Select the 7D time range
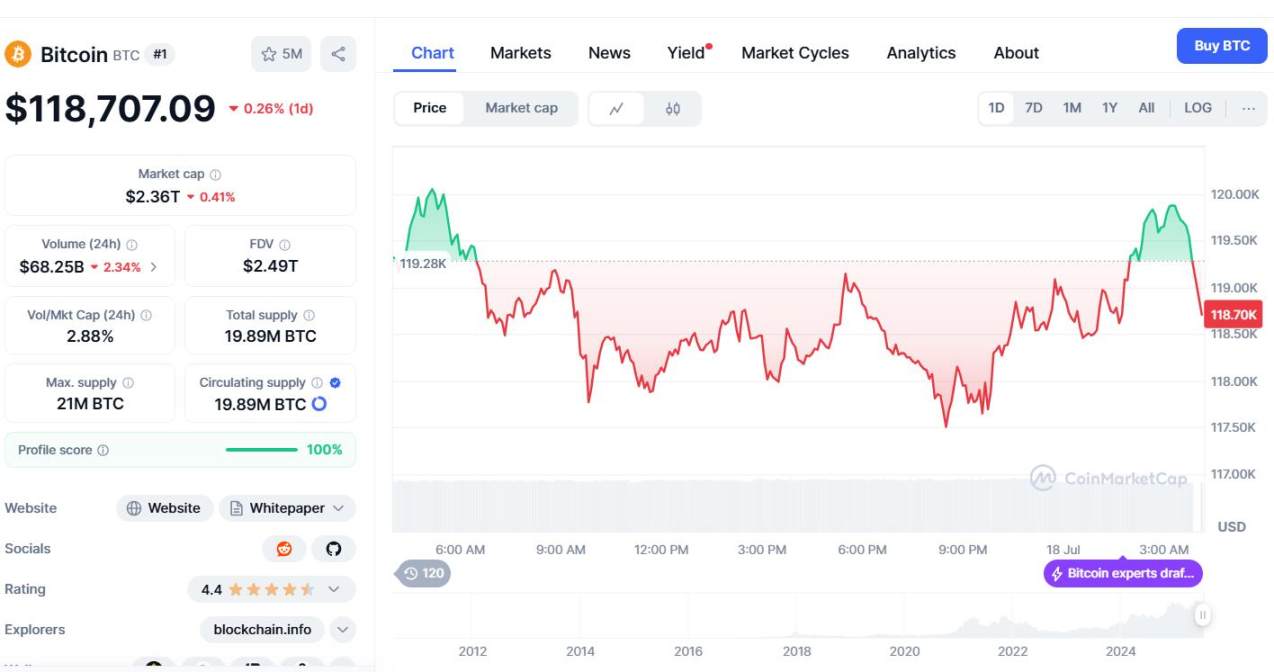The width and height of the screenshot is (1274, 672). click(1033, 108)
